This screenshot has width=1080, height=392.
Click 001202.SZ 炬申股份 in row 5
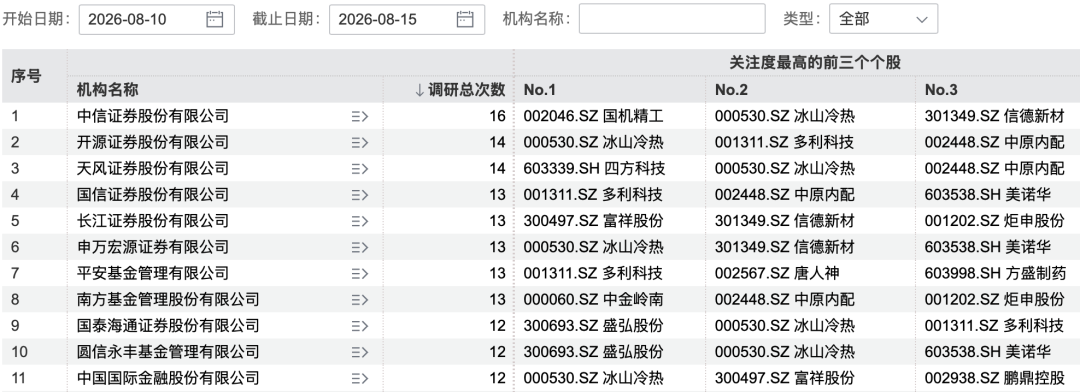tap(994, 221)
